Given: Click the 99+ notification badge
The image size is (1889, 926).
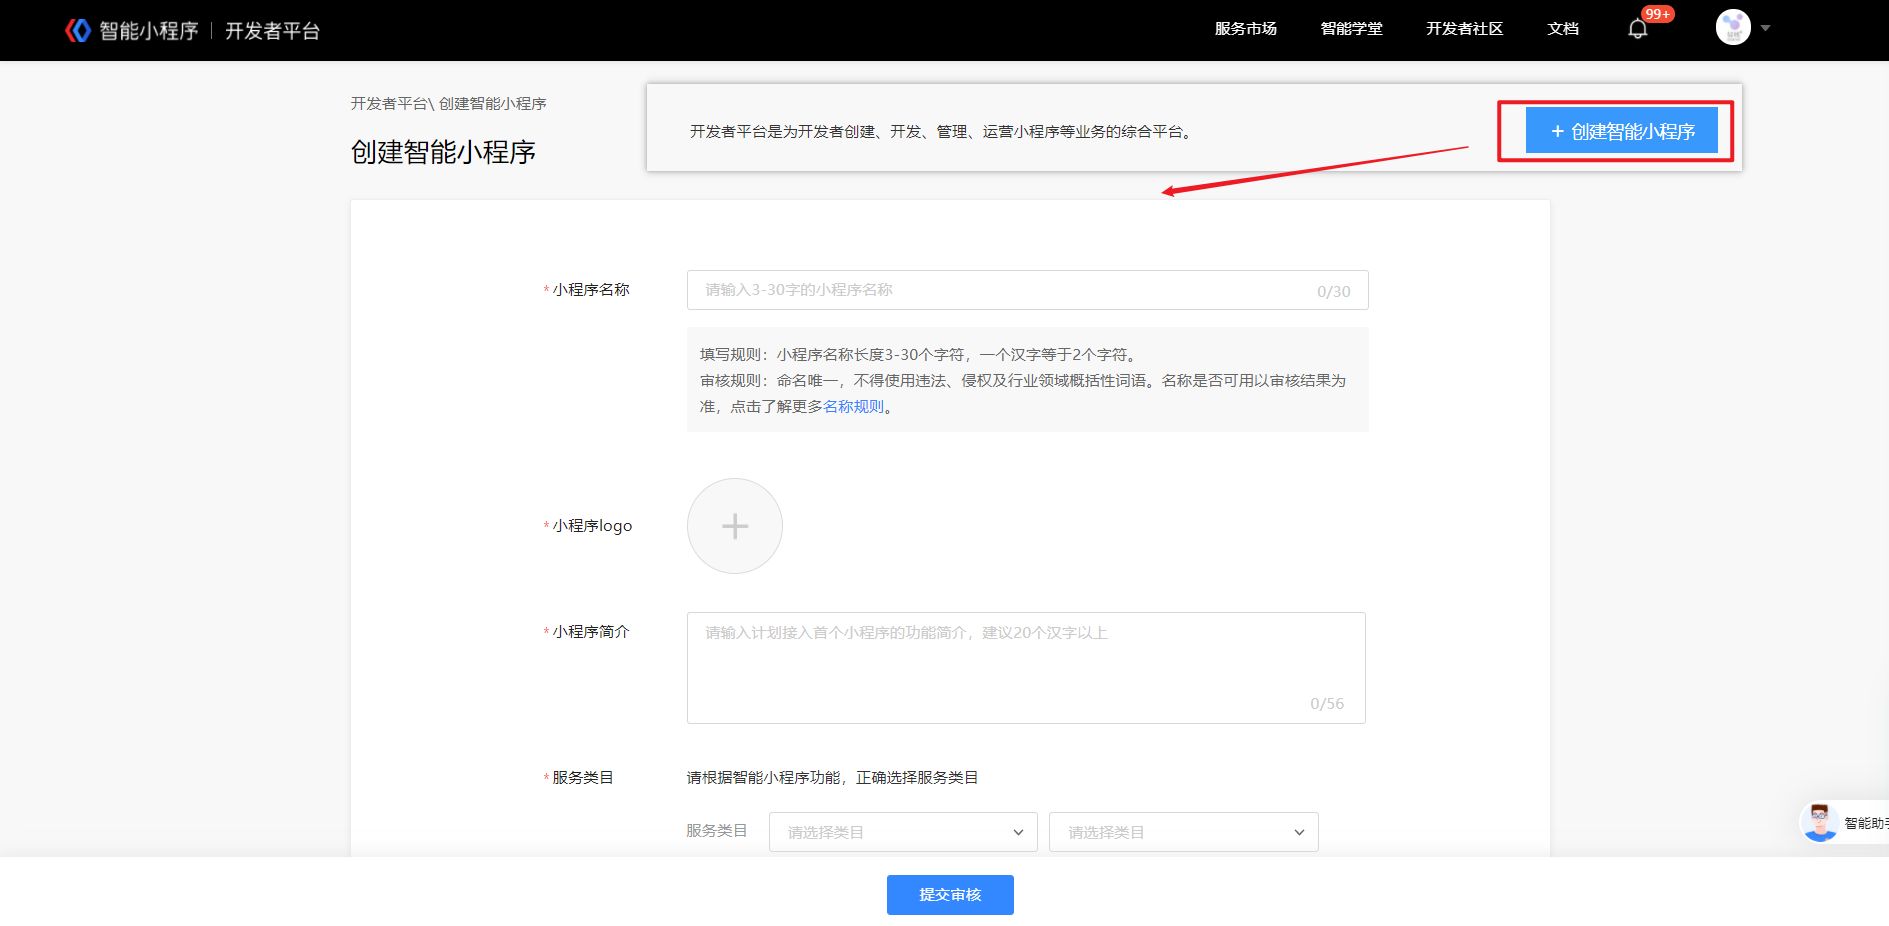Looking at the screenshot, I should click(x=1657, y=14).
